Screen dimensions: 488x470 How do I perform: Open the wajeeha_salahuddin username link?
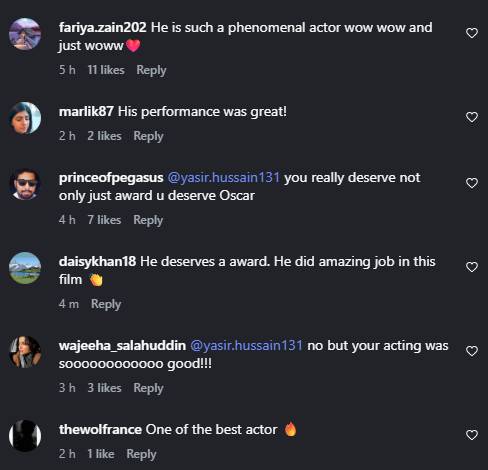[x=122, y=346]
